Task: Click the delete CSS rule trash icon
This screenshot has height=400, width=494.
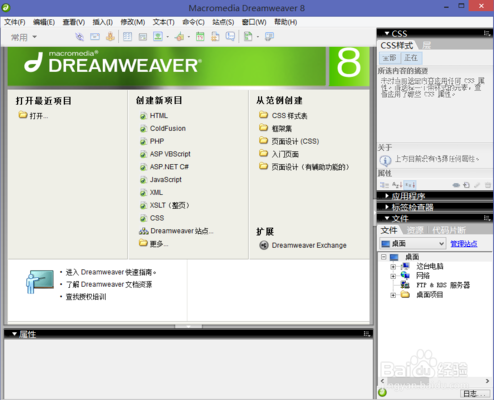Action: pos(487,185)
